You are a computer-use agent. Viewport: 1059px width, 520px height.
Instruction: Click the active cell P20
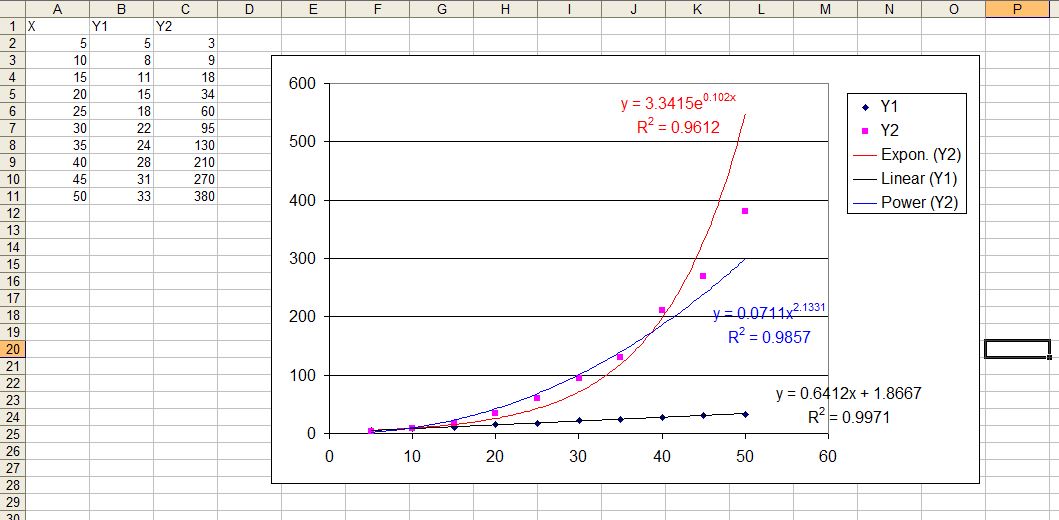[x=1017, y=349]
